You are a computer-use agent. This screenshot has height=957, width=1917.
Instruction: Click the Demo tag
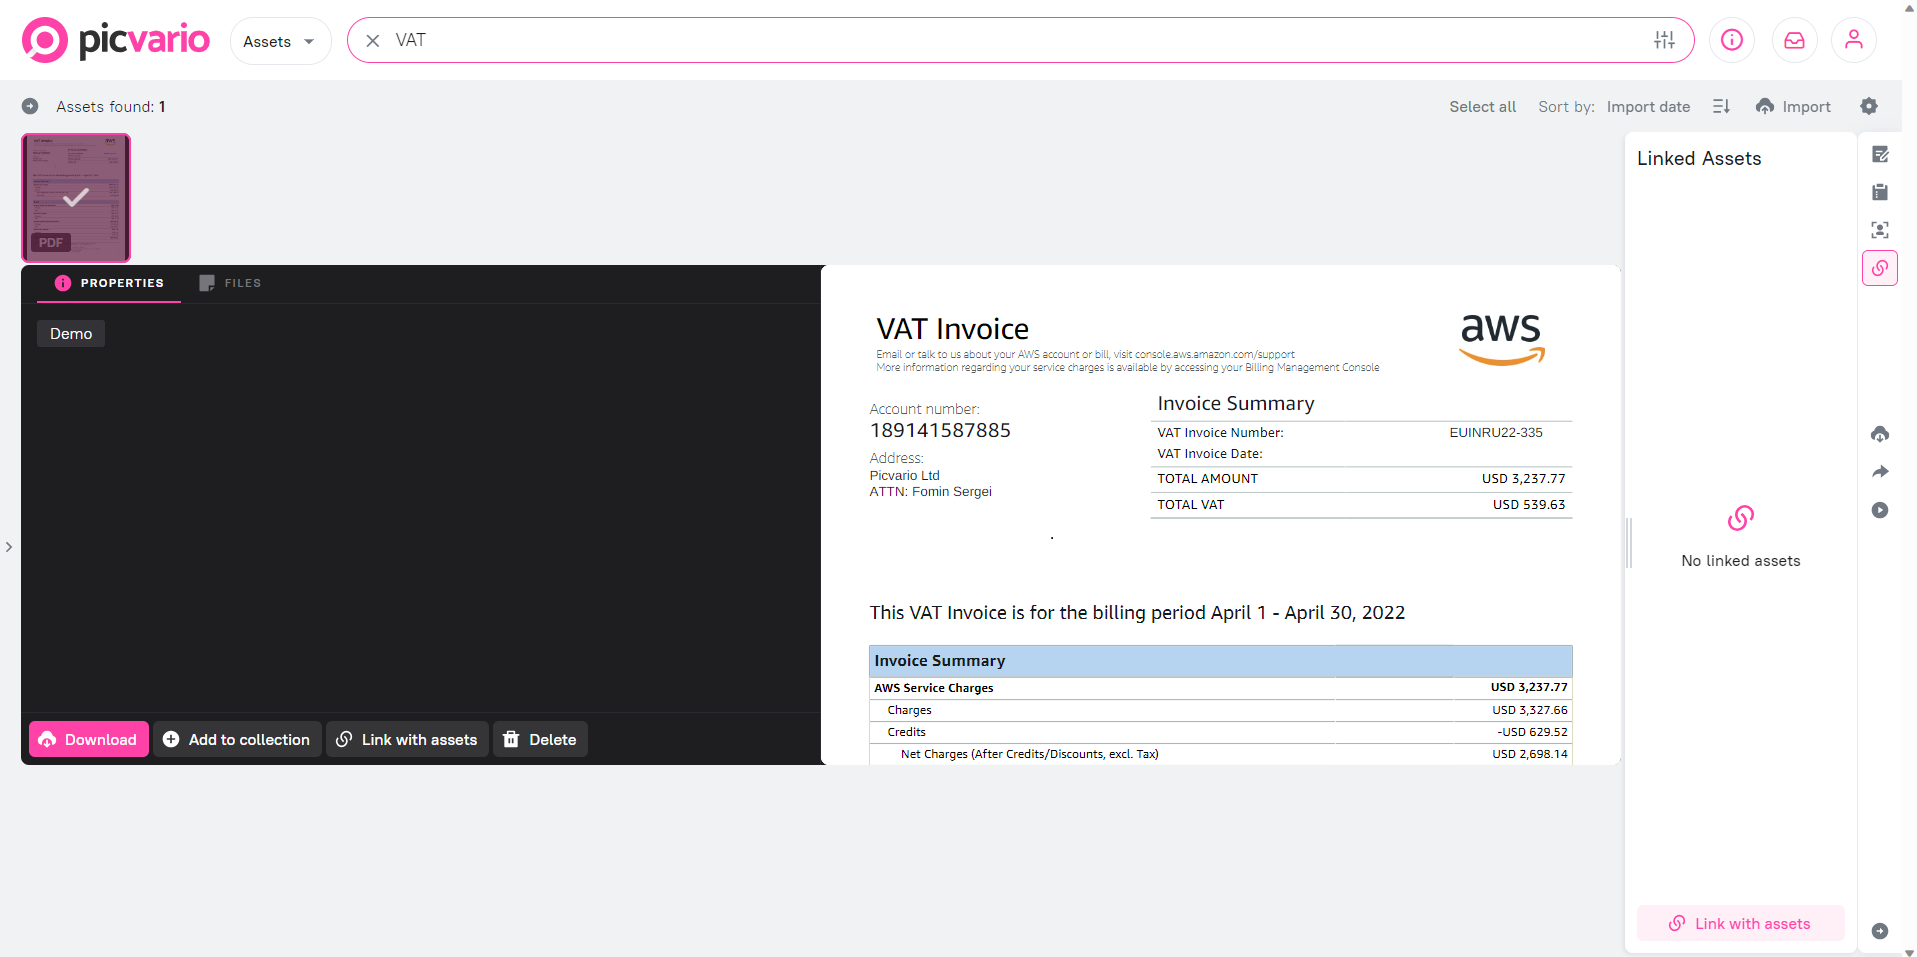[71, 334]
